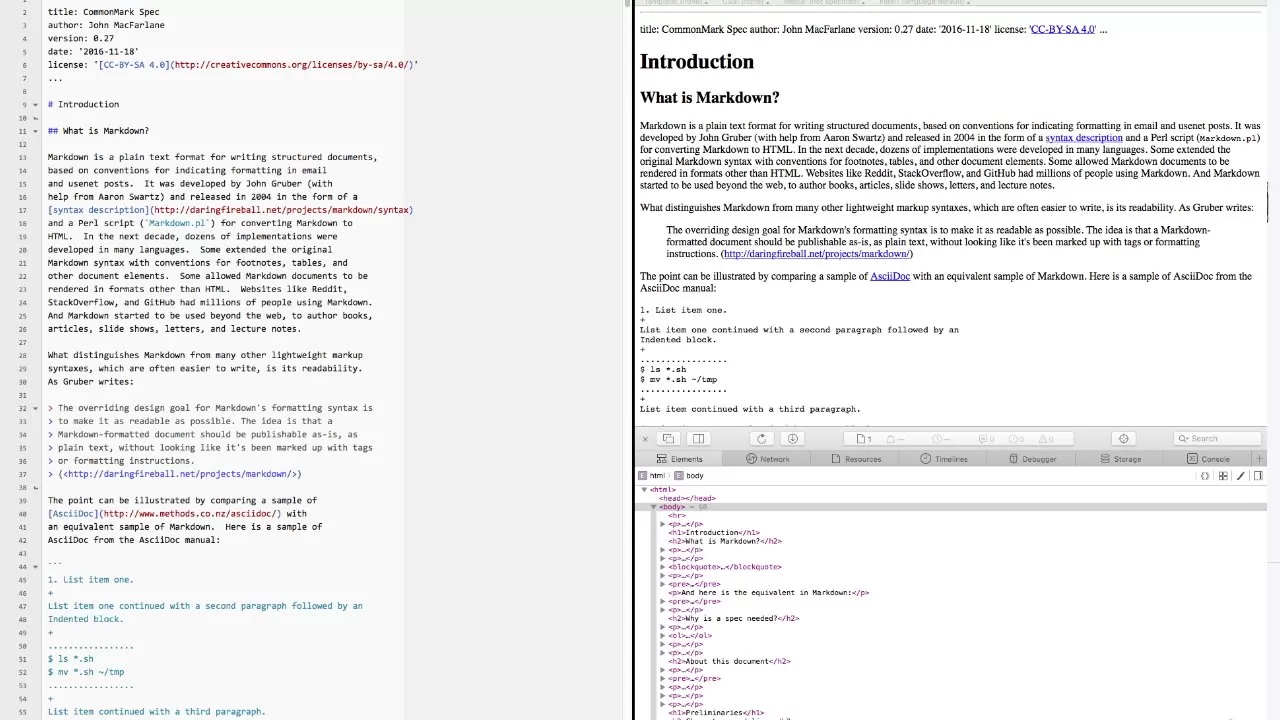
Task: Open the 'CC-BY-SA 4.0' link in preview
Action: point(1062,29)
